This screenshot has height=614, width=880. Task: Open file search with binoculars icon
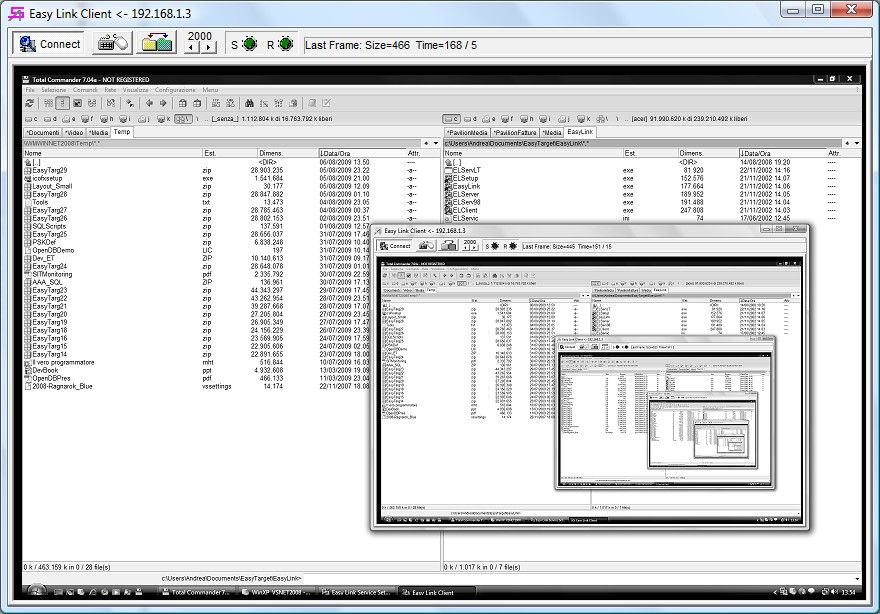[x=249, y=103]
